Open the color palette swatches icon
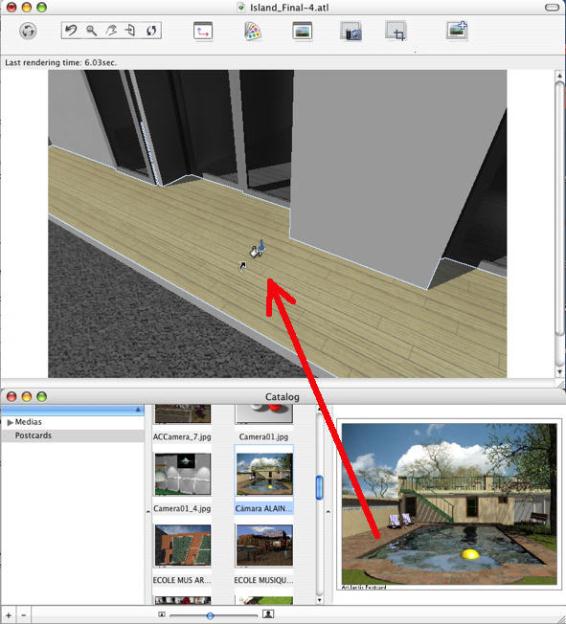This screenshot has width=566, height=624. (253, 31)
